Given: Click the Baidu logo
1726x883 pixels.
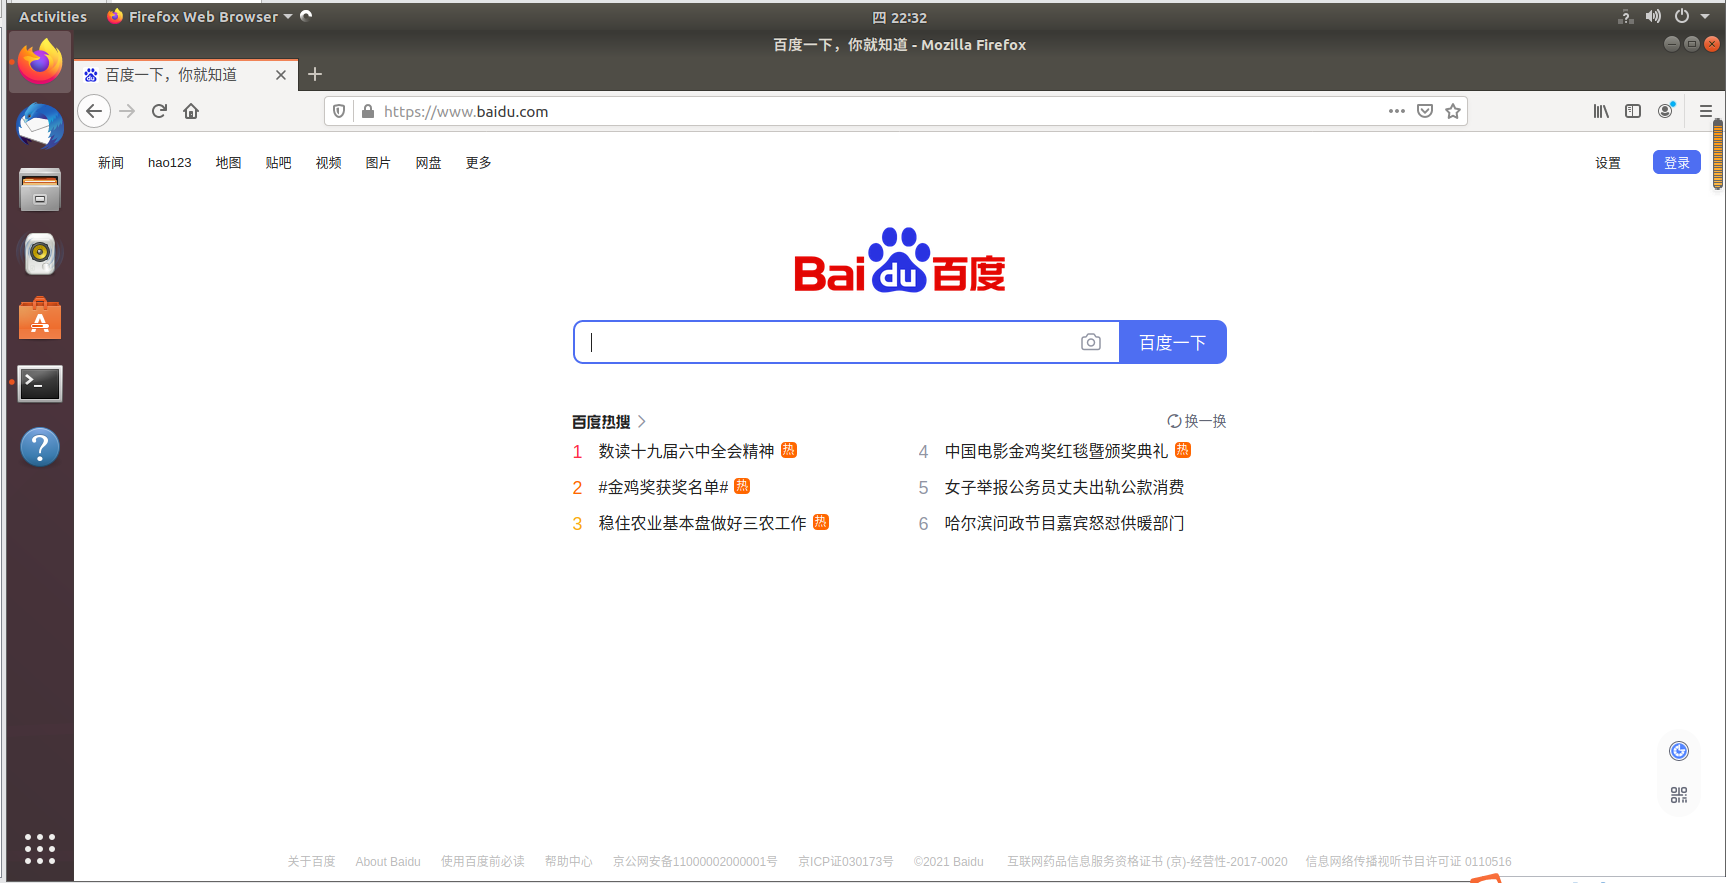Looking at the screenshot, I should coord(899,260).
